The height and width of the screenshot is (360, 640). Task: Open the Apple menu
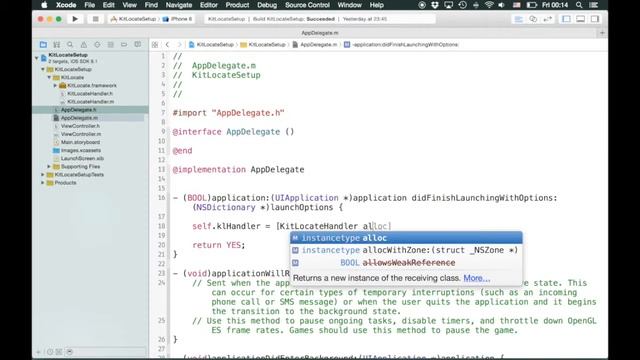point(44,5)
